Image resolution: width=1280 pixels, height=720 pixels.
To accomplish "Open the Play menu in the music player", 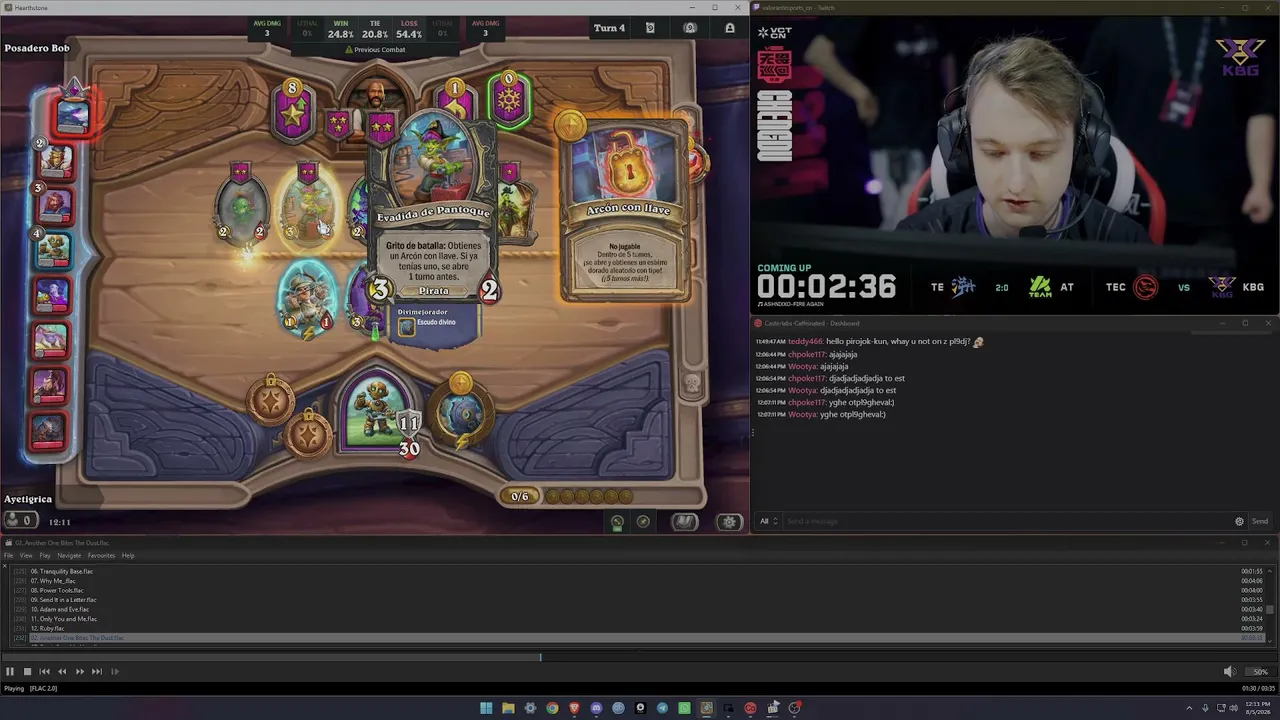I will coord(45,555).
